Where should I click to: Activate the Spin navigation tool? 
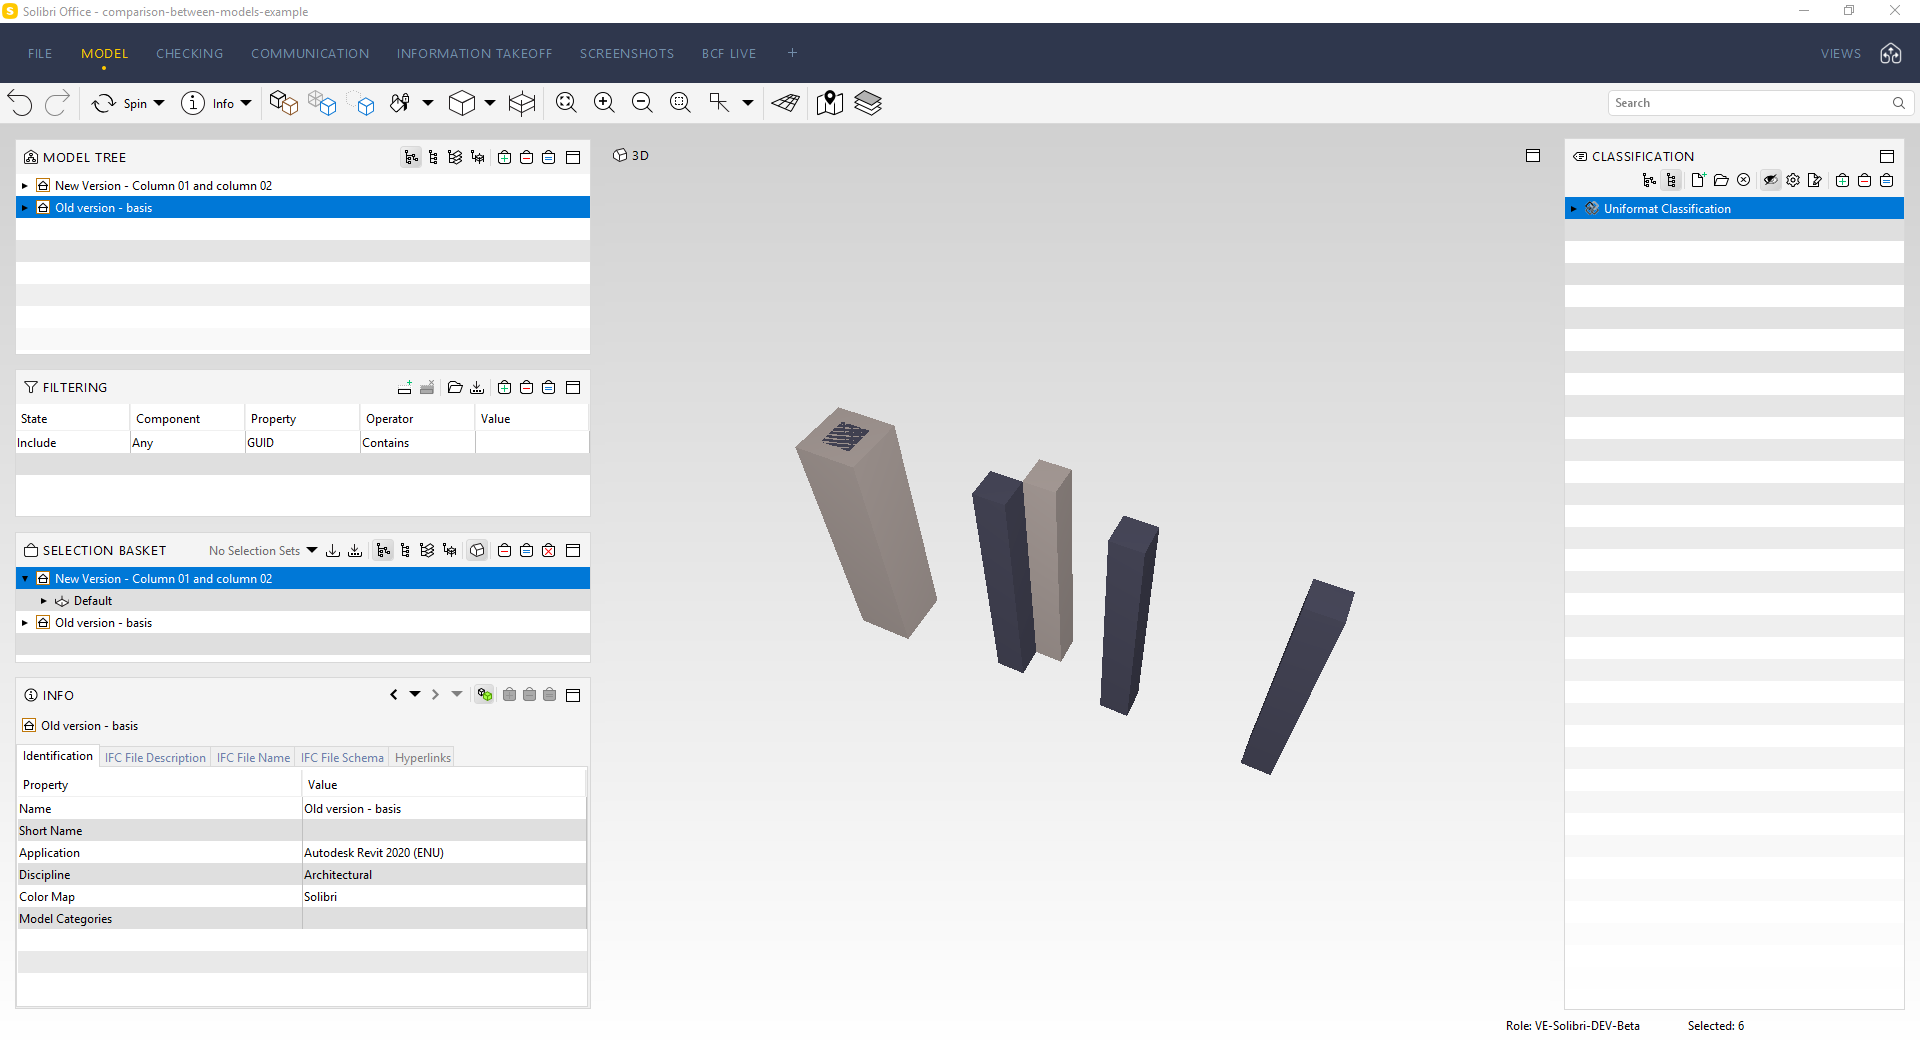[119, 103]
